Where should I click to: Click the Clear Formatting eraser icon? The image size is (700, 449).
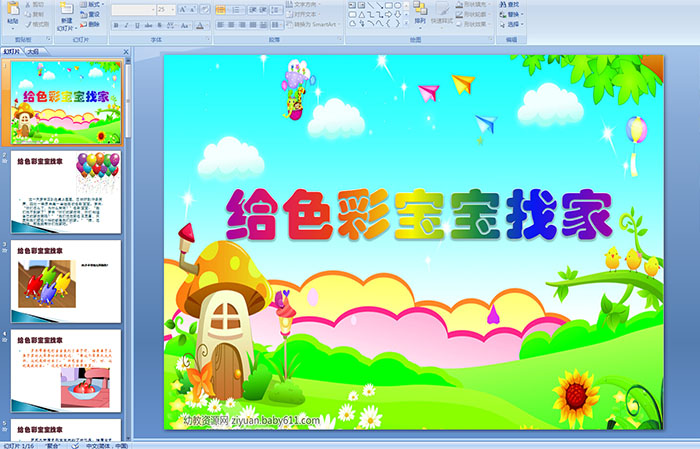pos(205,9)
